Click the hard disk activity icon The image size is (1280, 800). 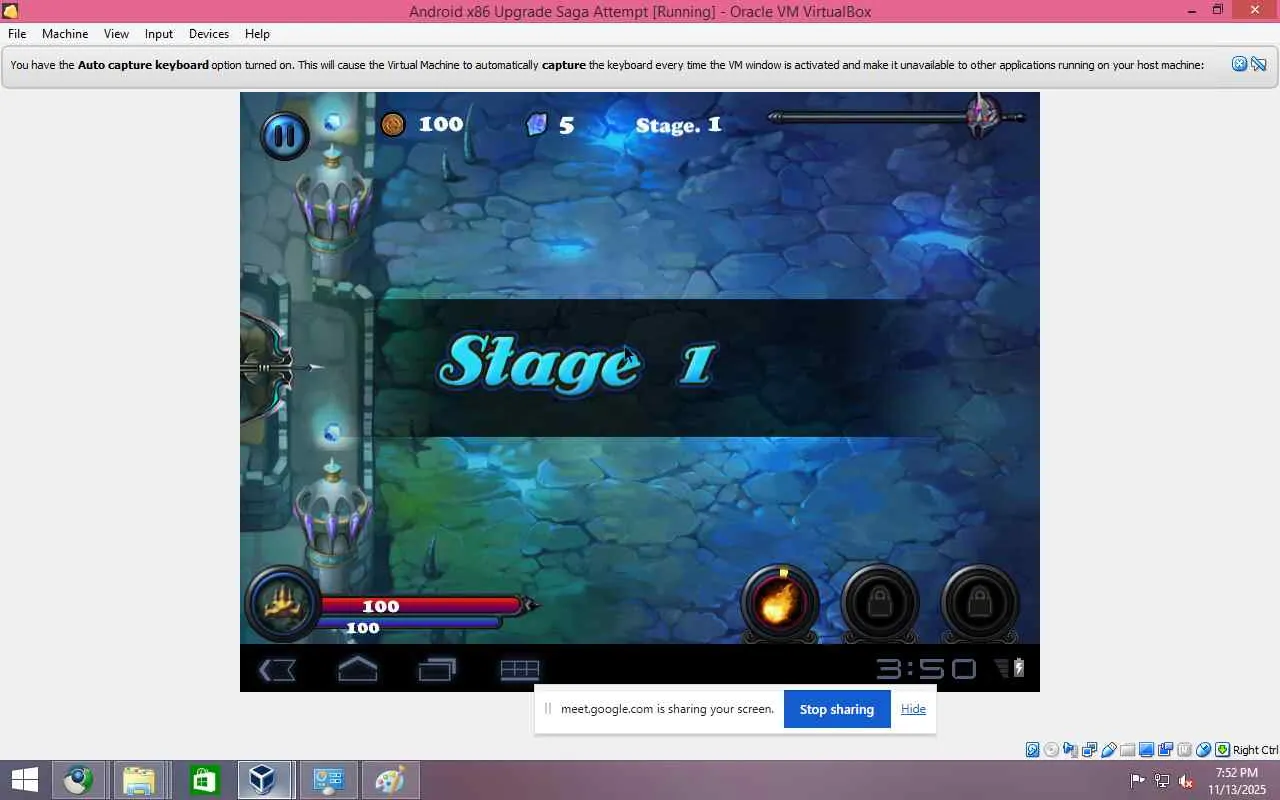1033,750
